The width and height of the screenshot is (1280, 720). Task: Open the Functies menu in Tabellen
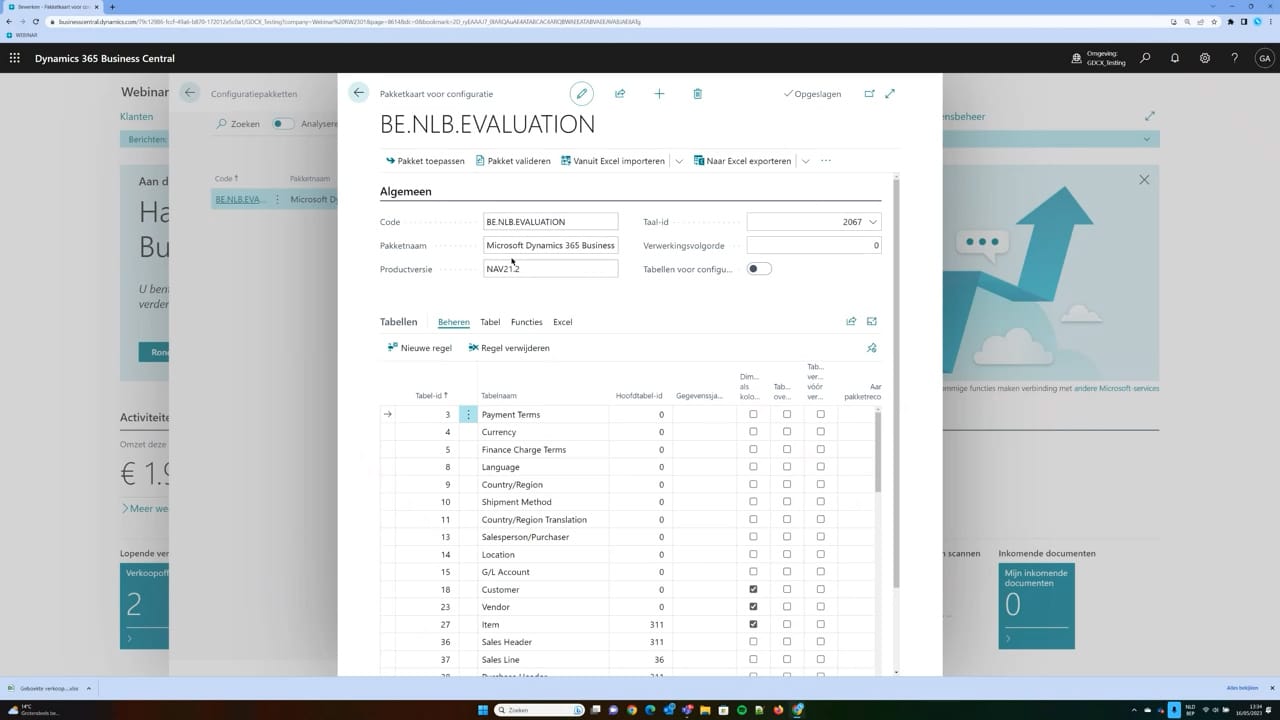[x=527, y=322]
